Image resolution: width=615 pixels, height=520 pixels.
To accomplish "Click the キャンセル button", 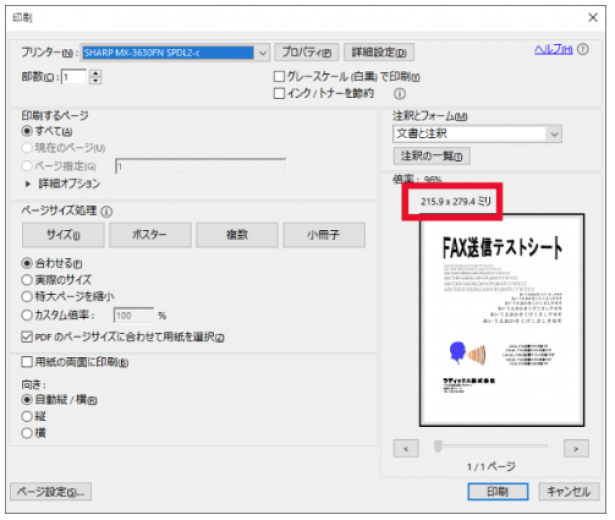I will tap(569, 491).
